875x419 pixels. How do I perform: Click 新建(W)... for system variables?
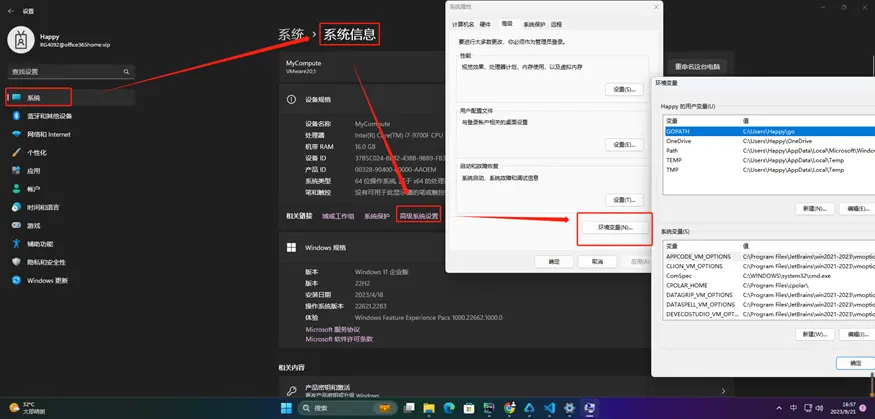point(815,334)
